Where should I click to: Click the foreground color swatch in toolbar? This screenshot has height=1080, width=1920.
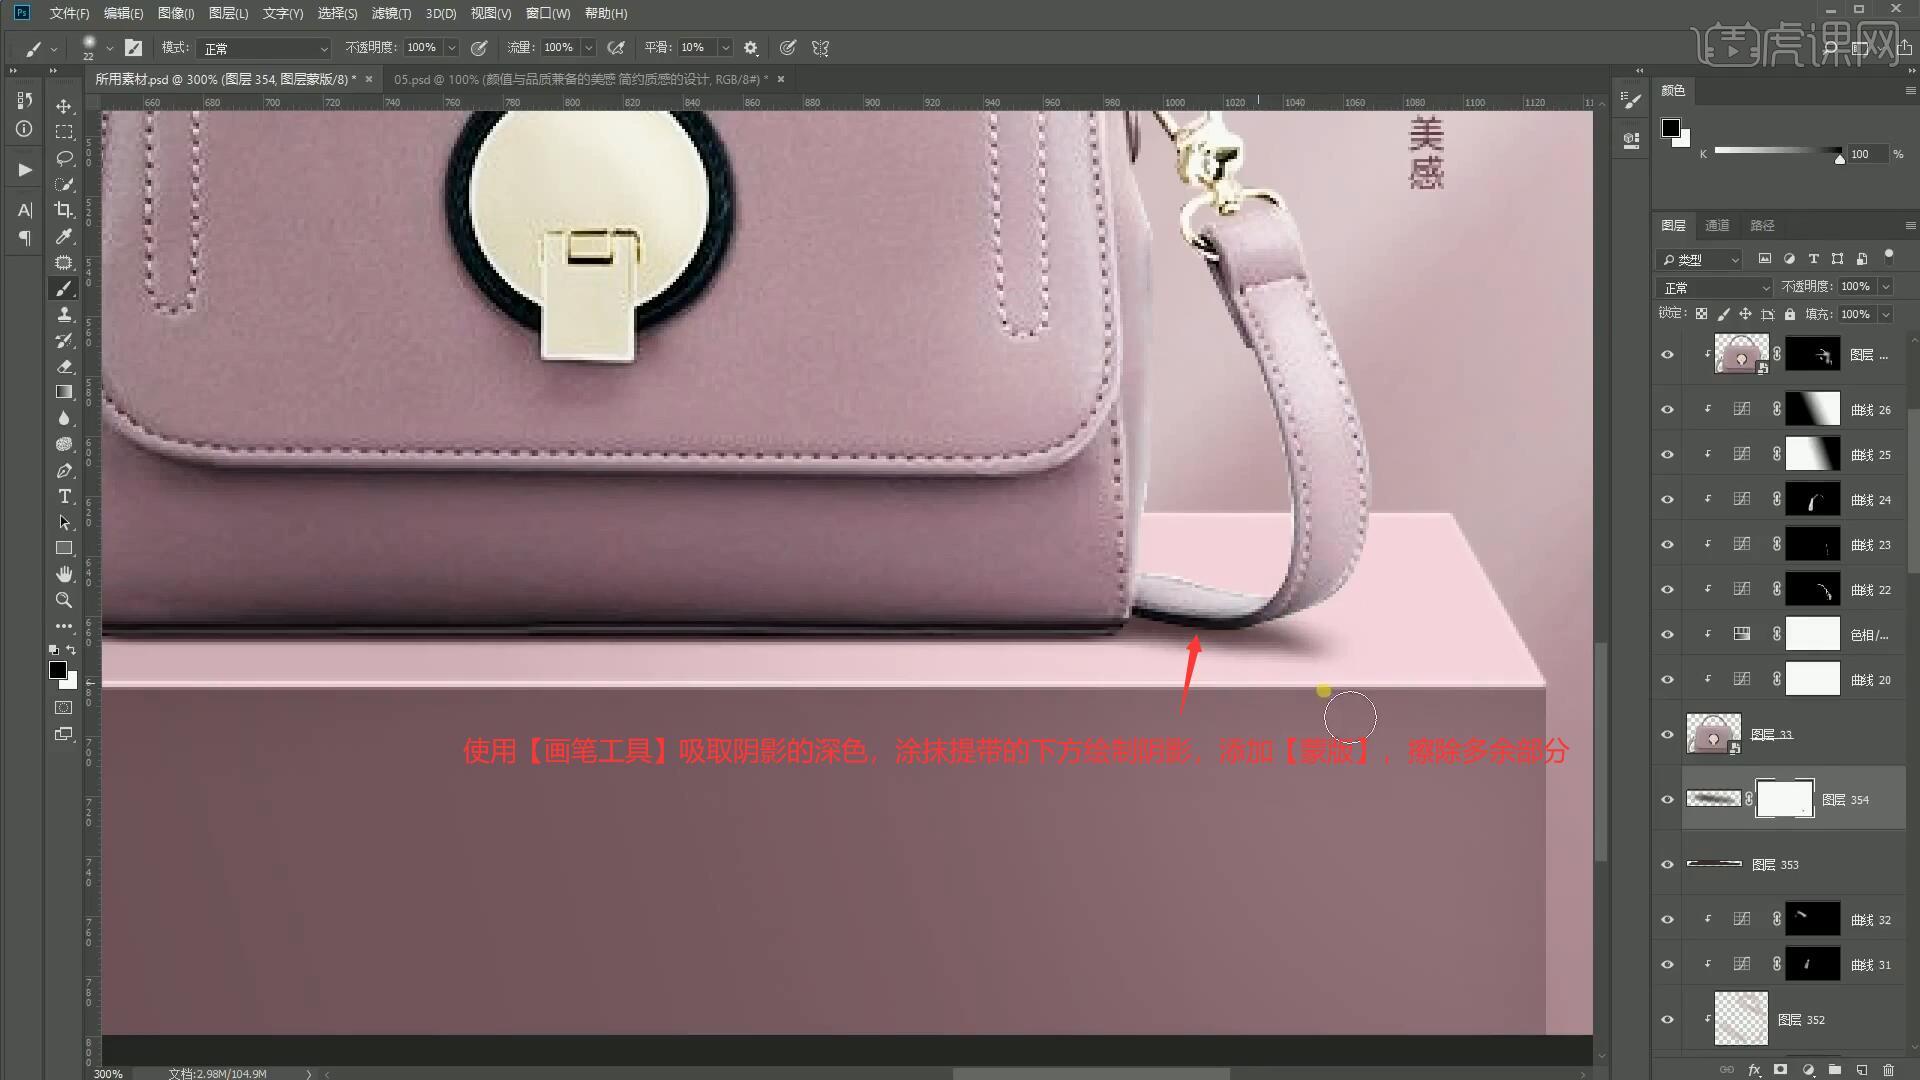coord(58,670)
